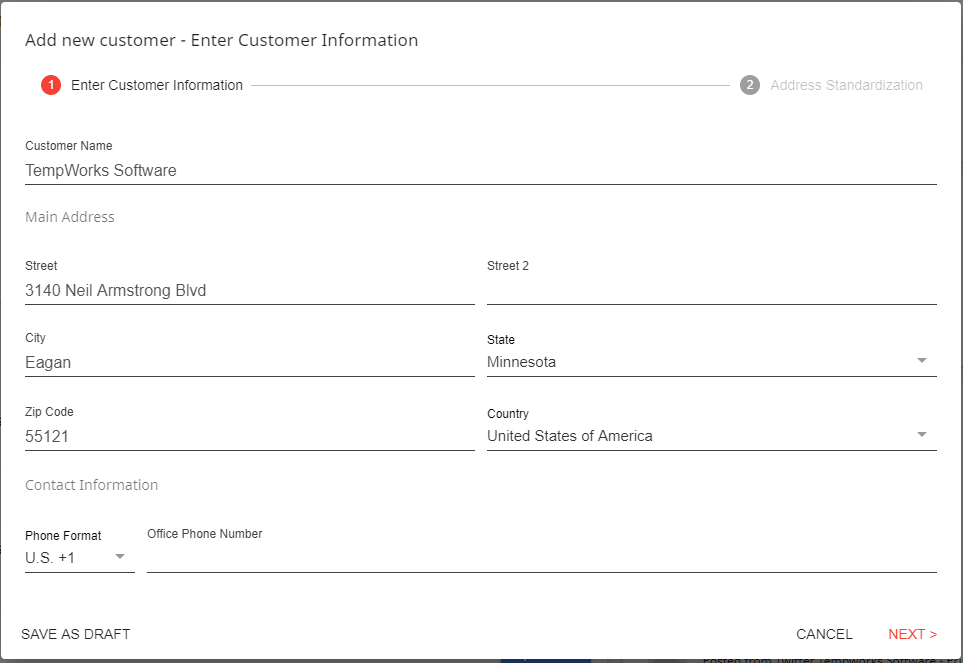
Task: Switch to Address Standardization step
Action: tap(845, 85)
